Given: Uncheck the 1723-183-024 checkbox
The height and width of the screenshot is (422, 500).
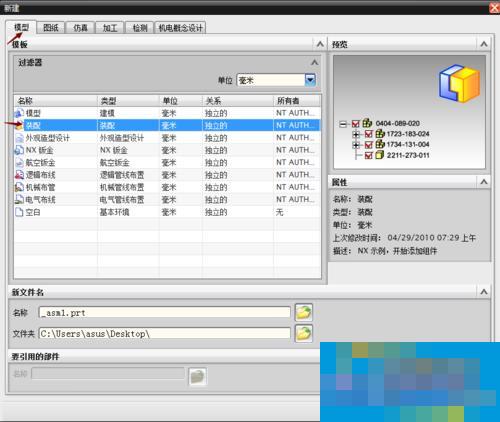Looking at the screenshot, I should point(368,134).
